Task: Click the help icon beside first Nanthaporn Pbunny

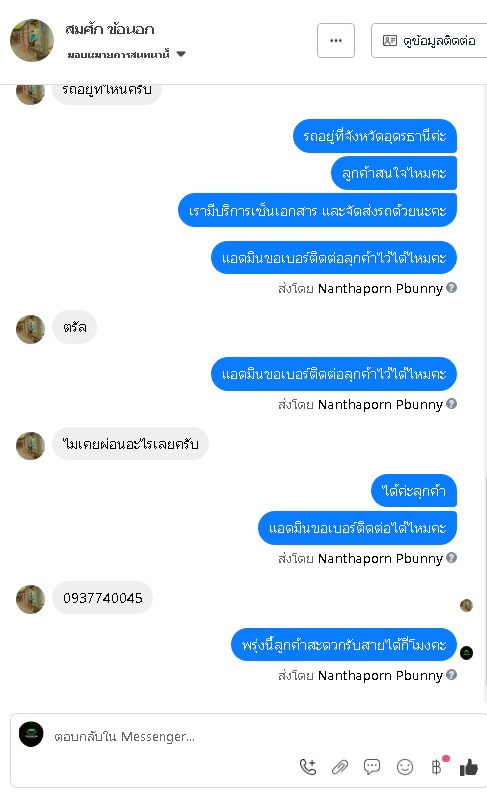Action: tap(452, 288)
